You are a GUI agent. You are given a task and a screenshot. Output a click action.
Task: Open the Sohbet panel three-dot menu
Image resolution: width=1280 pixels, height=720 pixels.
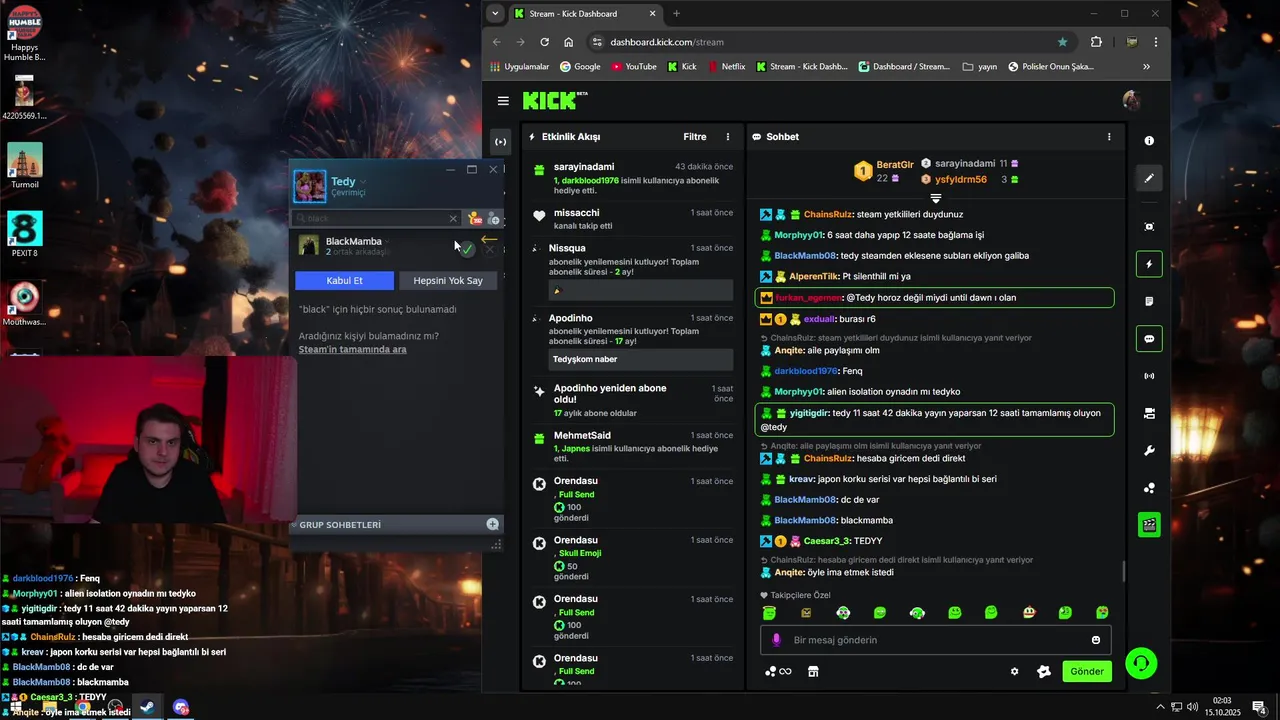(1109, 137)
